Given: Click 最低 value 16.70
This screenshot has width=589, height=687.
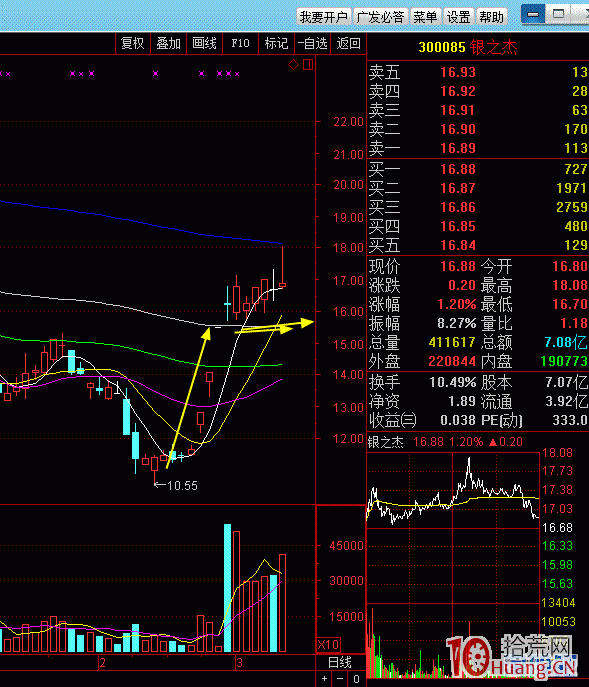Looking at the screenshot, I should tap(570, 304).
